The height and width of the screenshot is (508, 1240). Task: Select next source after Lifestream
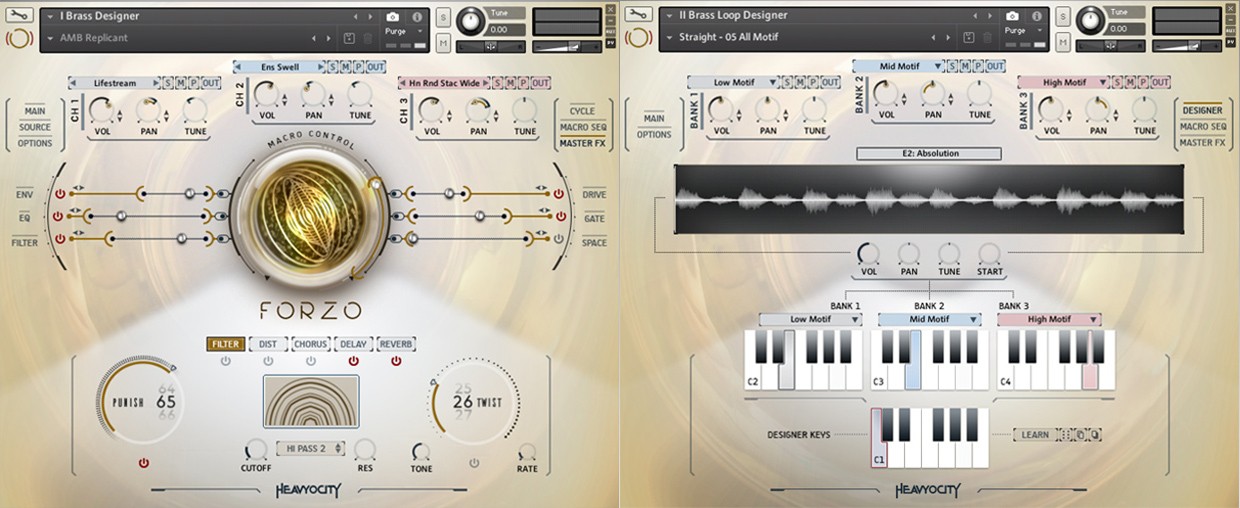coord(155,83)
